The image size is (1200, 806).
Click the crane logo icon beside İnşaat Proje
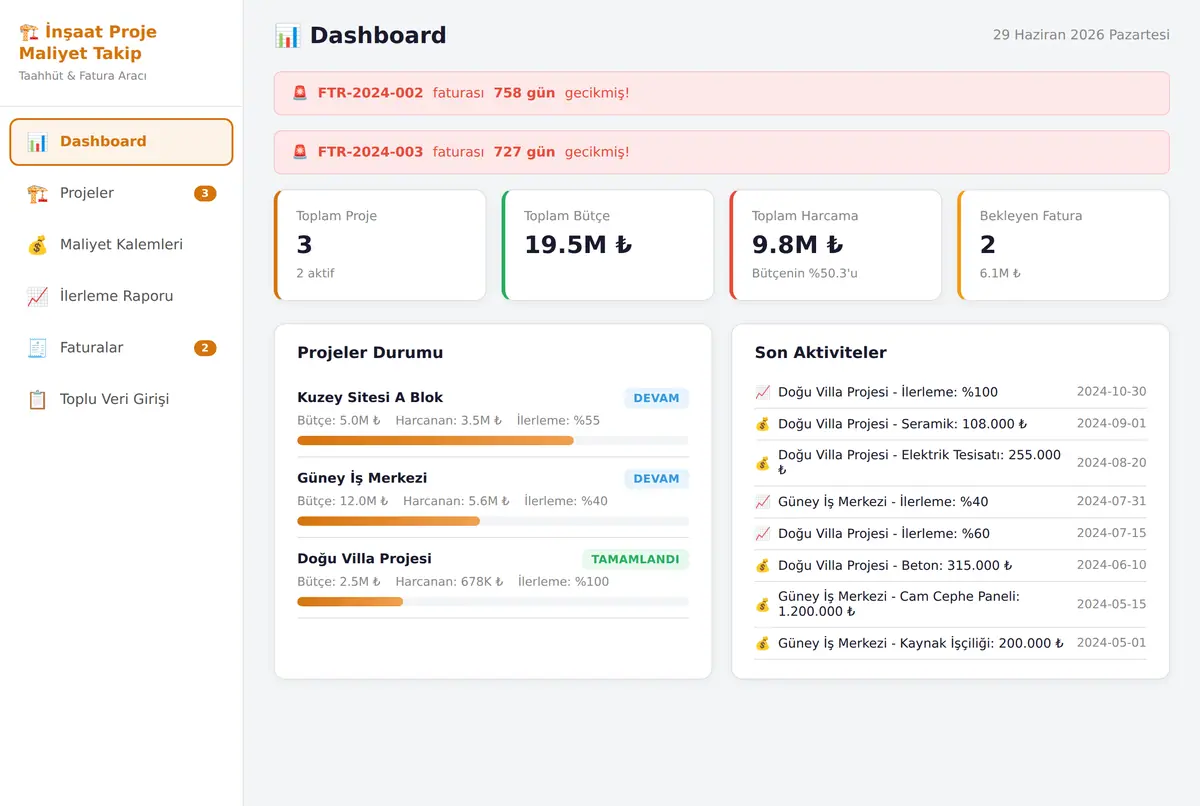[x=28, y=32]
